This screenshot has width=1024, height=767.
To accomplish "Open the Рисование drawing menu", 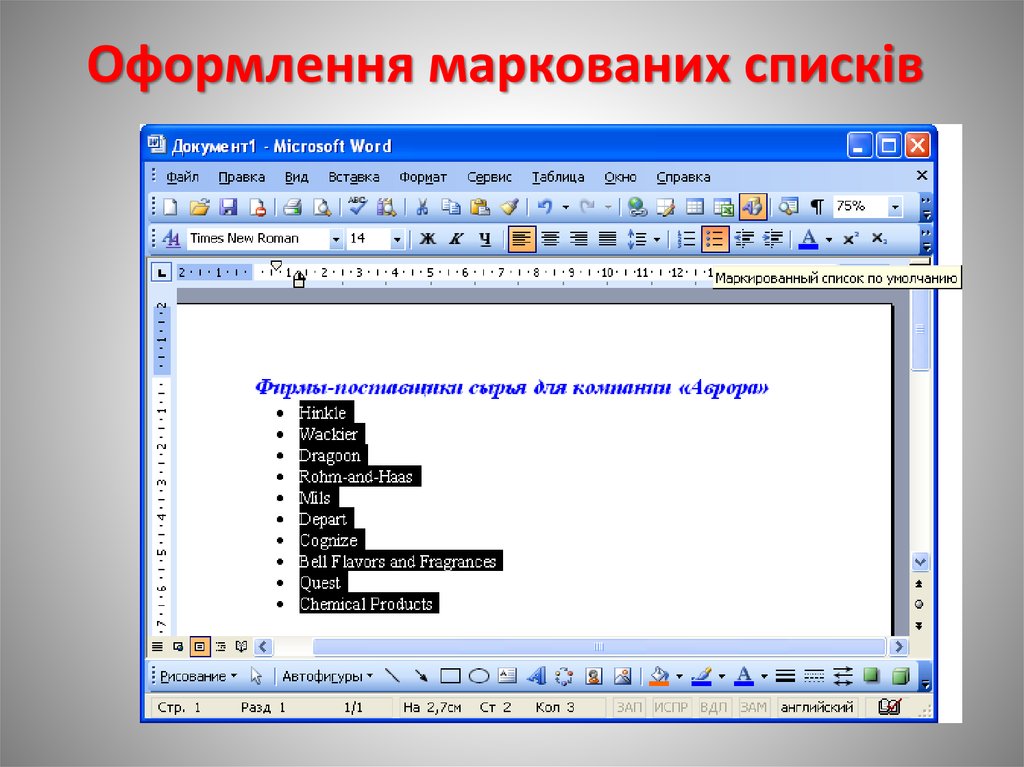I will point(199,676).
